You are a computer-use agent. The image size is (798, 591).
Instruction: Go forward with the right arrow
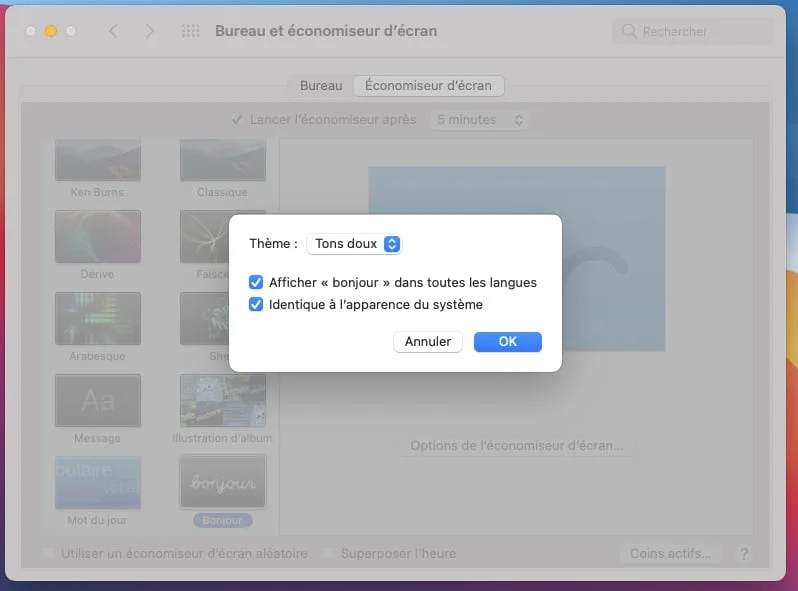tap(149, 31)
